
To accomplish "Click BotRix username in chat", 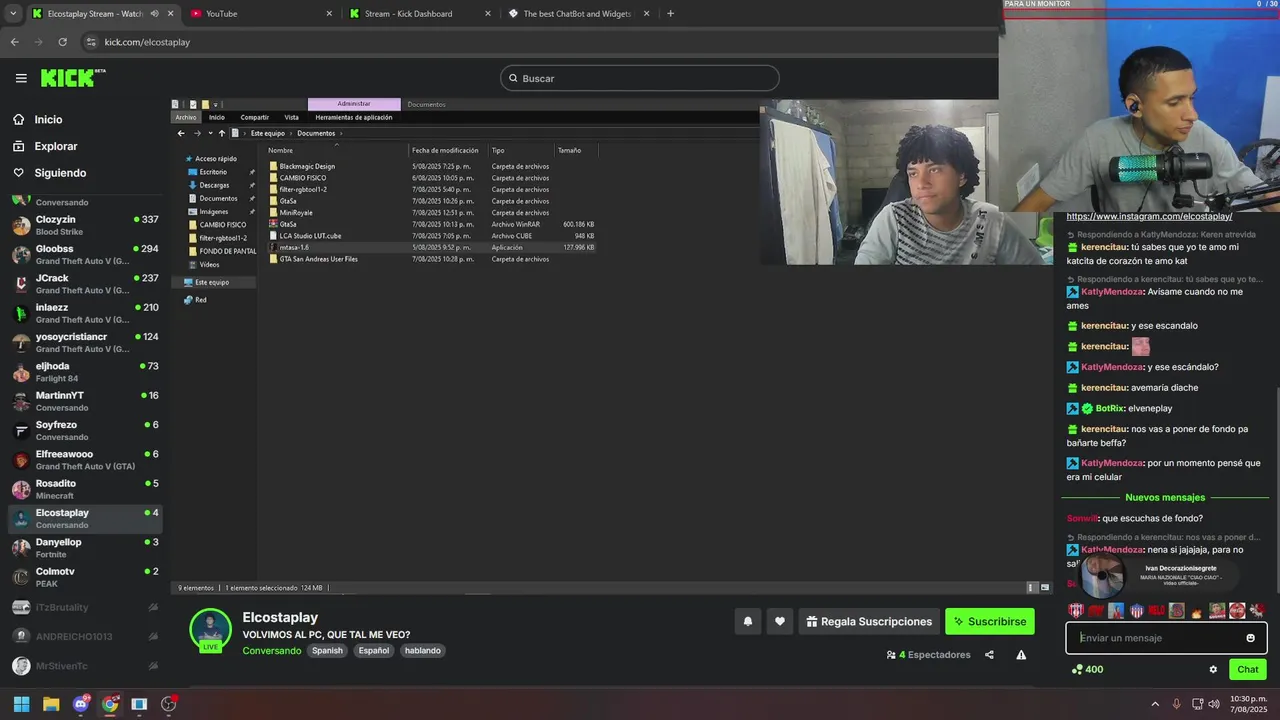I will (x=1110, y=408).
